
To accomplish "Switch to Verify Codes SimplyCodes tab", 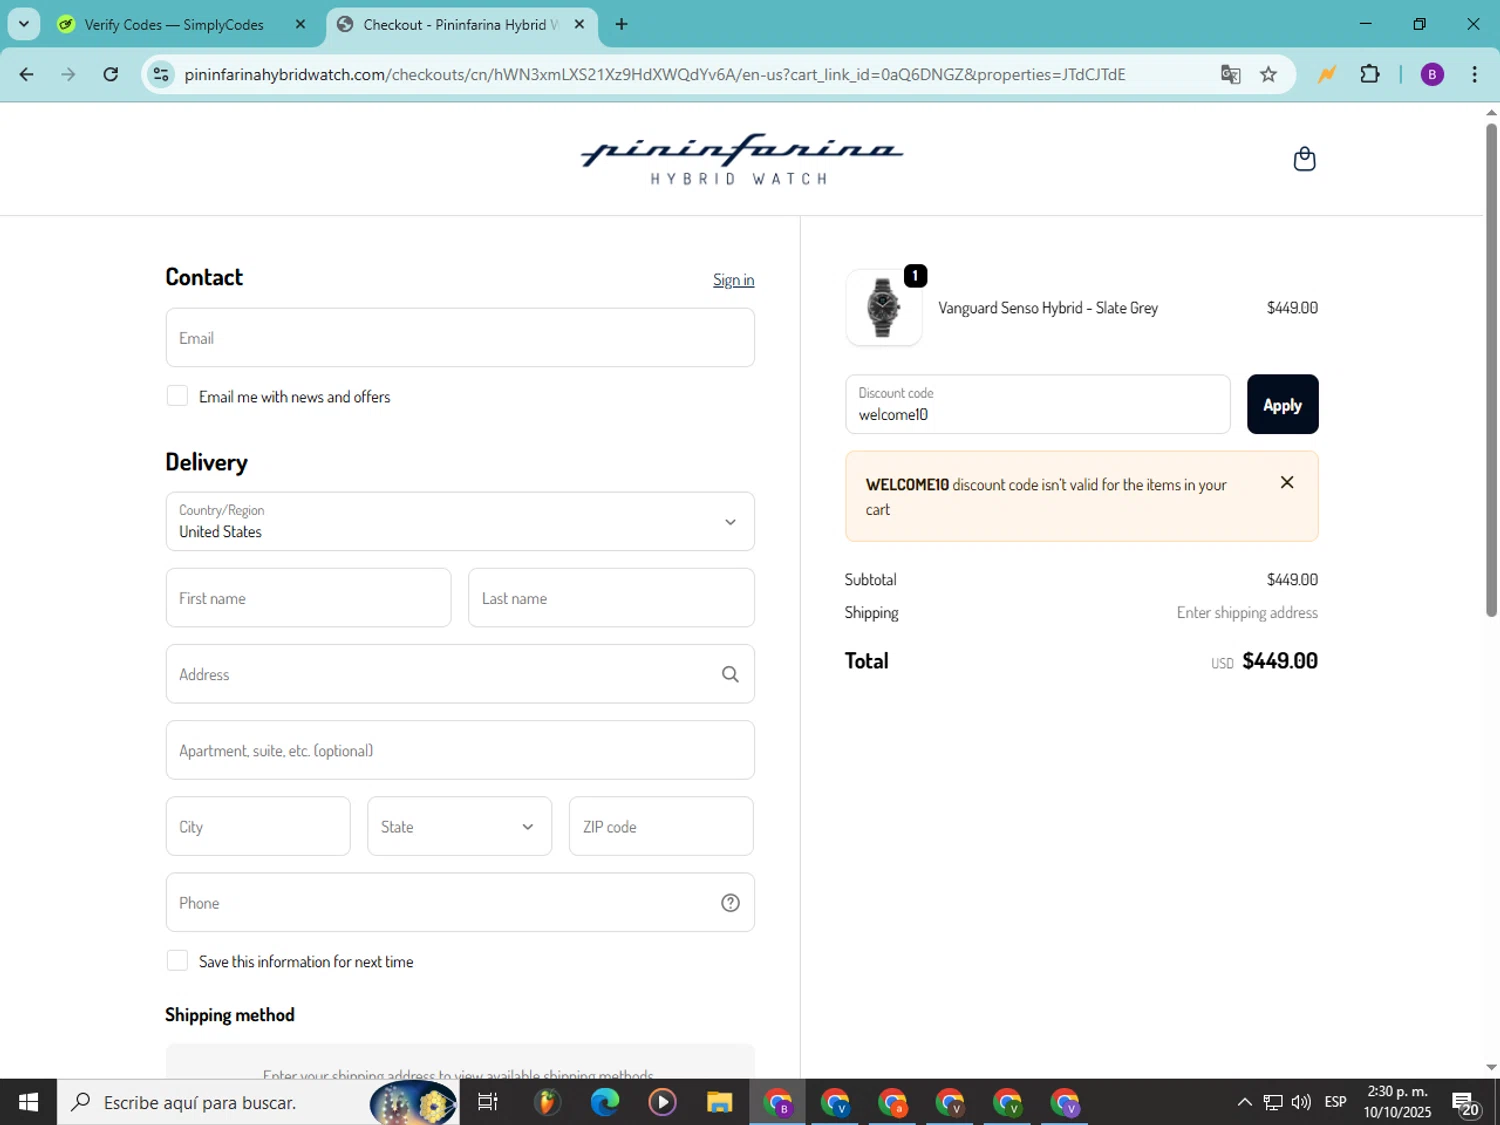I will tap(174, 24).
